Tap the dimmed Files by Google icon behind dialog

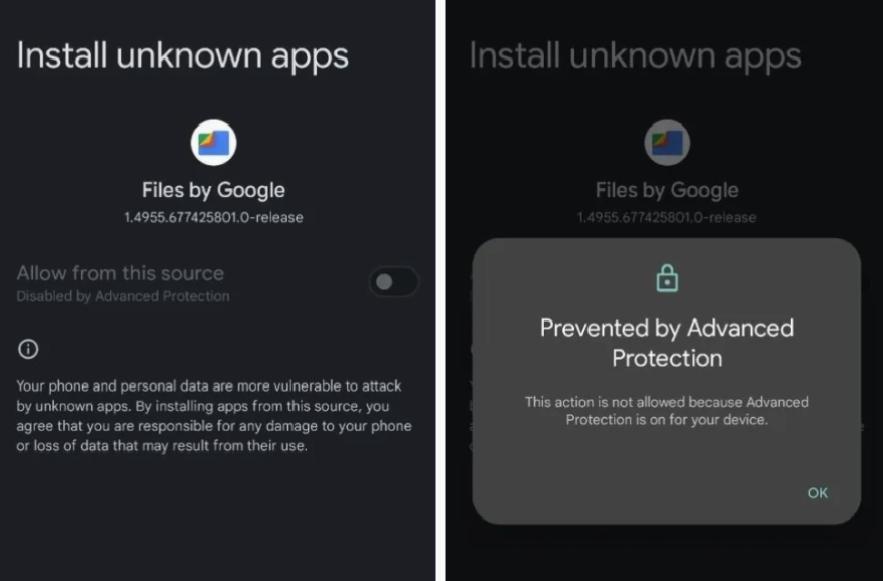coord(667,142)
